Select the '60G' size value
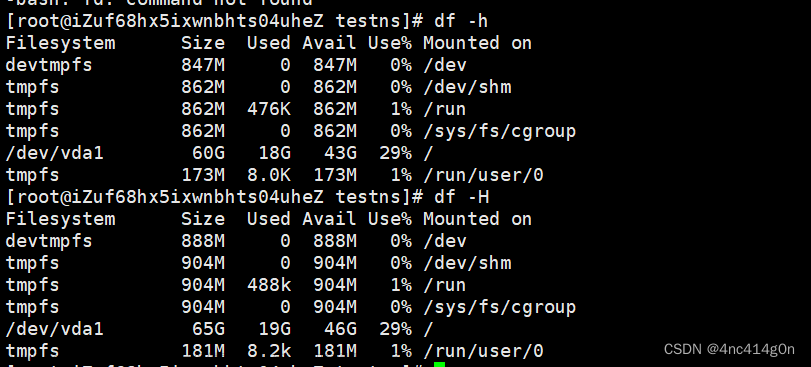This screenshot has height=367, width=811. [x=208, y=153]
